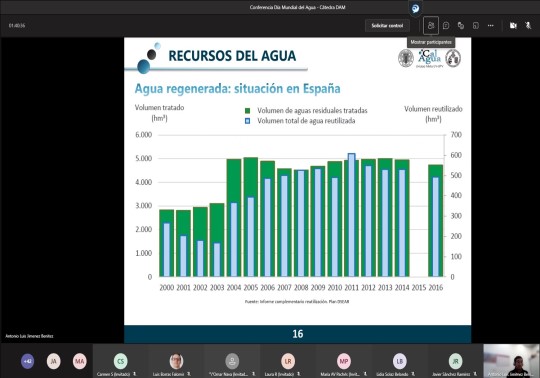
Task: Click the green legend swatch for aguas residuales
Action: click(x=247, y=111)
